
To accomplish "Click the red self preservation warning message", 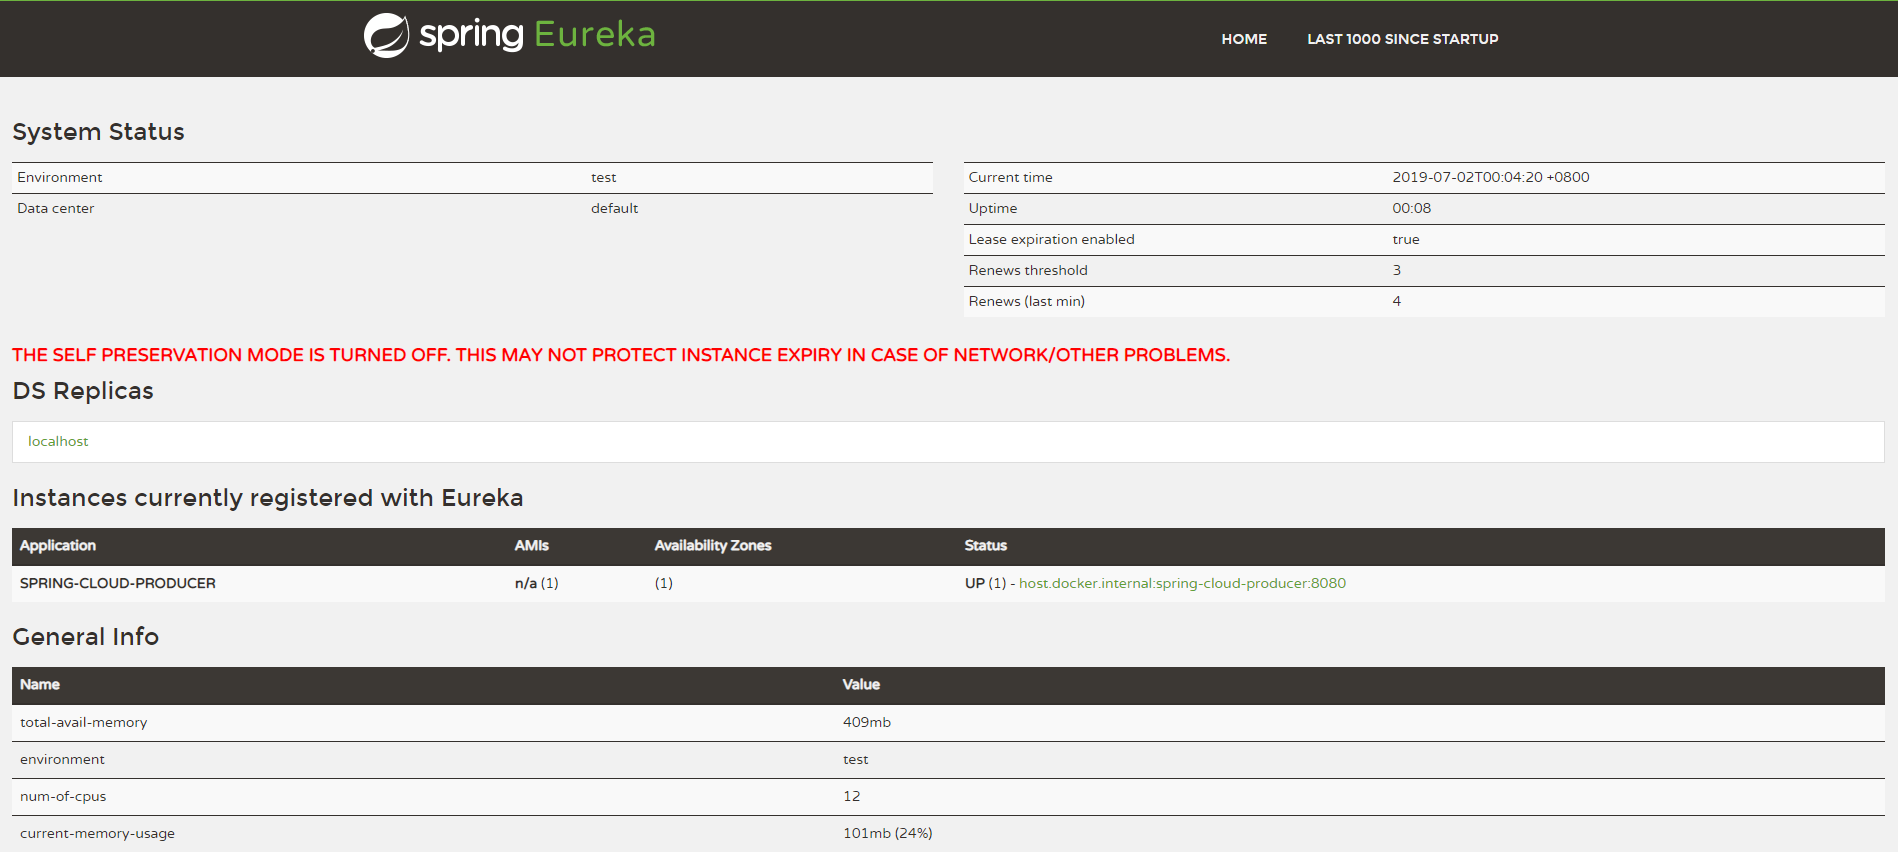I will click(x=621, y=355).
